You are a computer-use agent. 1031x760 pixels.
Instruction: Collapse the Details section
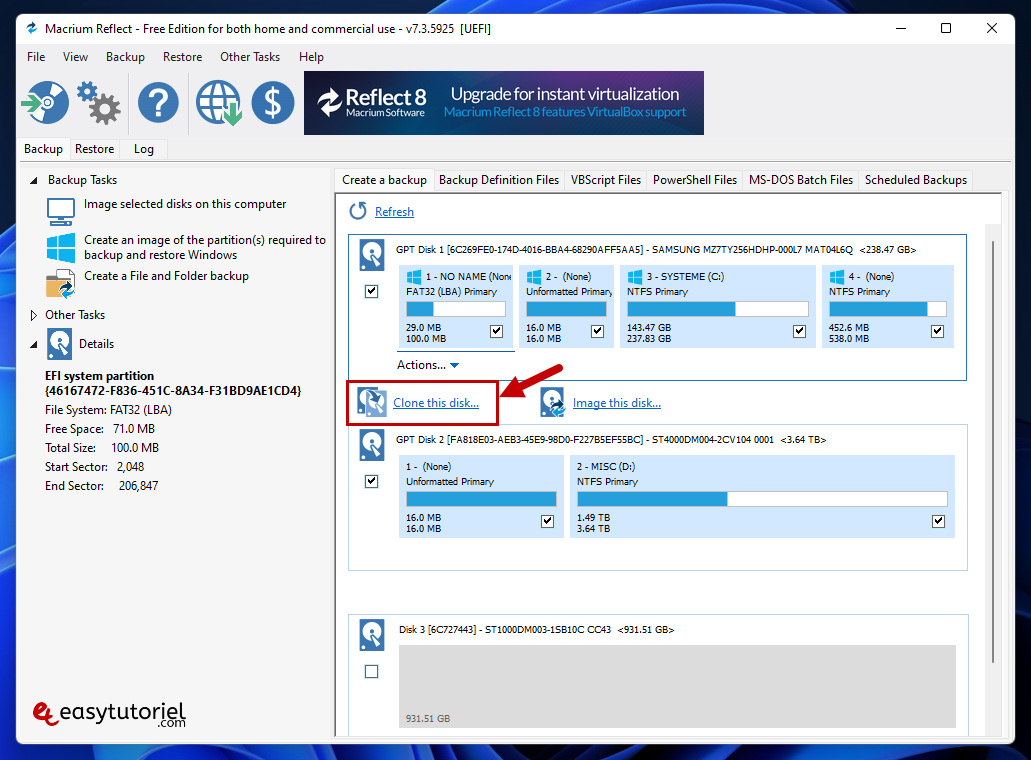tap(34, 344)
